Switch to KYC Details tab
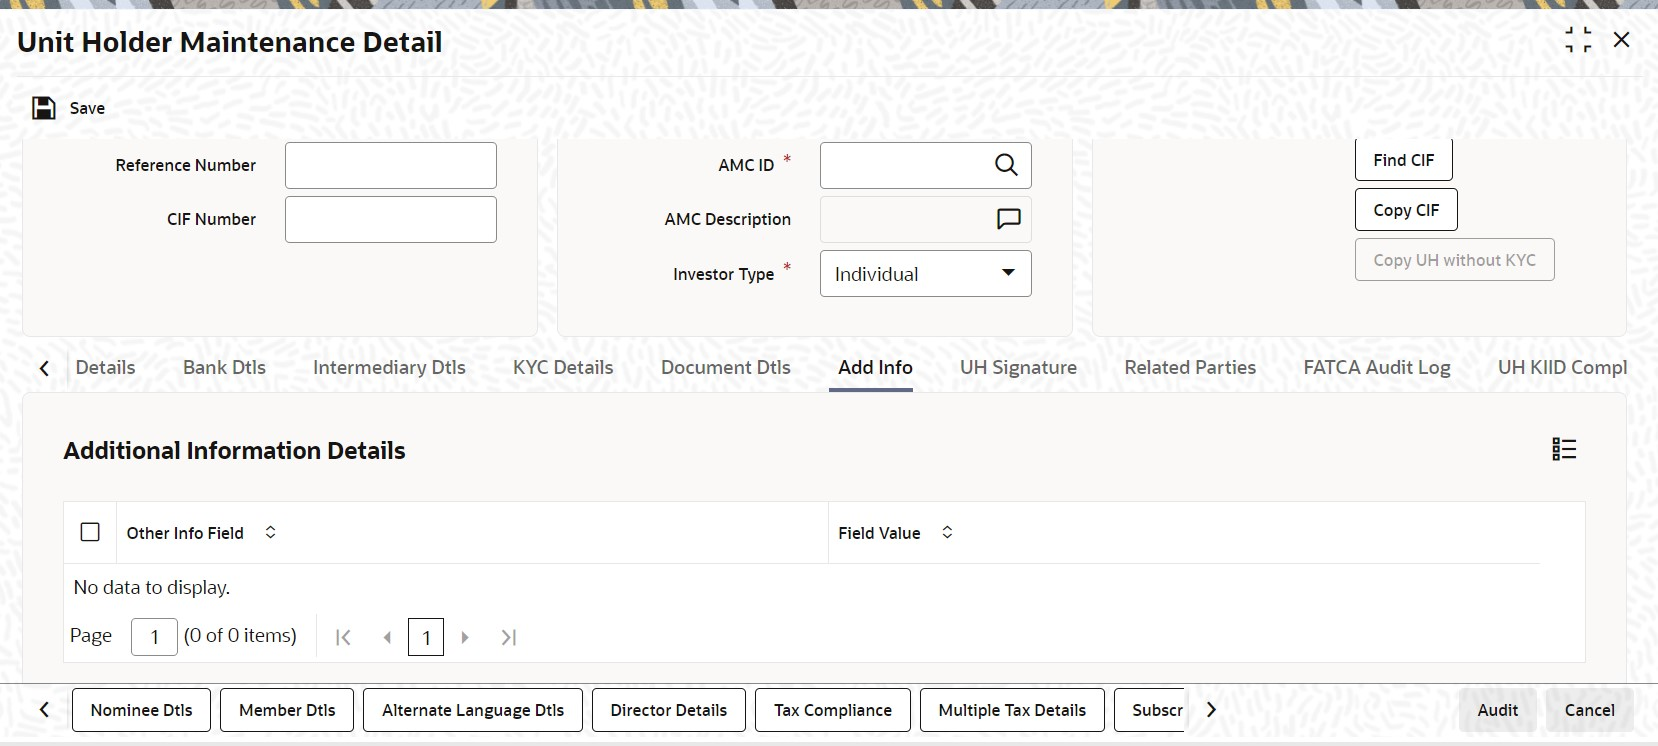The width and height of the screenshot is (1658, 746). 563,367
